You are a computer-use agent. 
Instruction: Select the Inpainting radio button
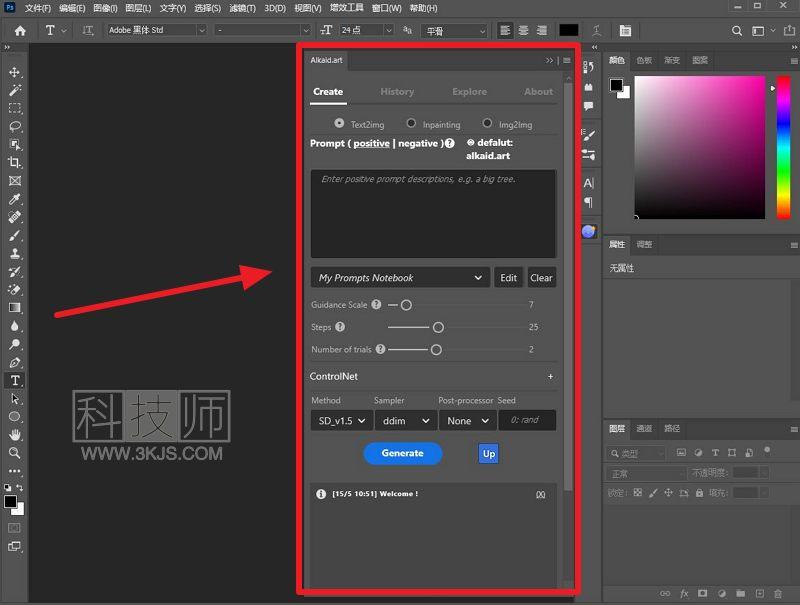tap(411, 123)
